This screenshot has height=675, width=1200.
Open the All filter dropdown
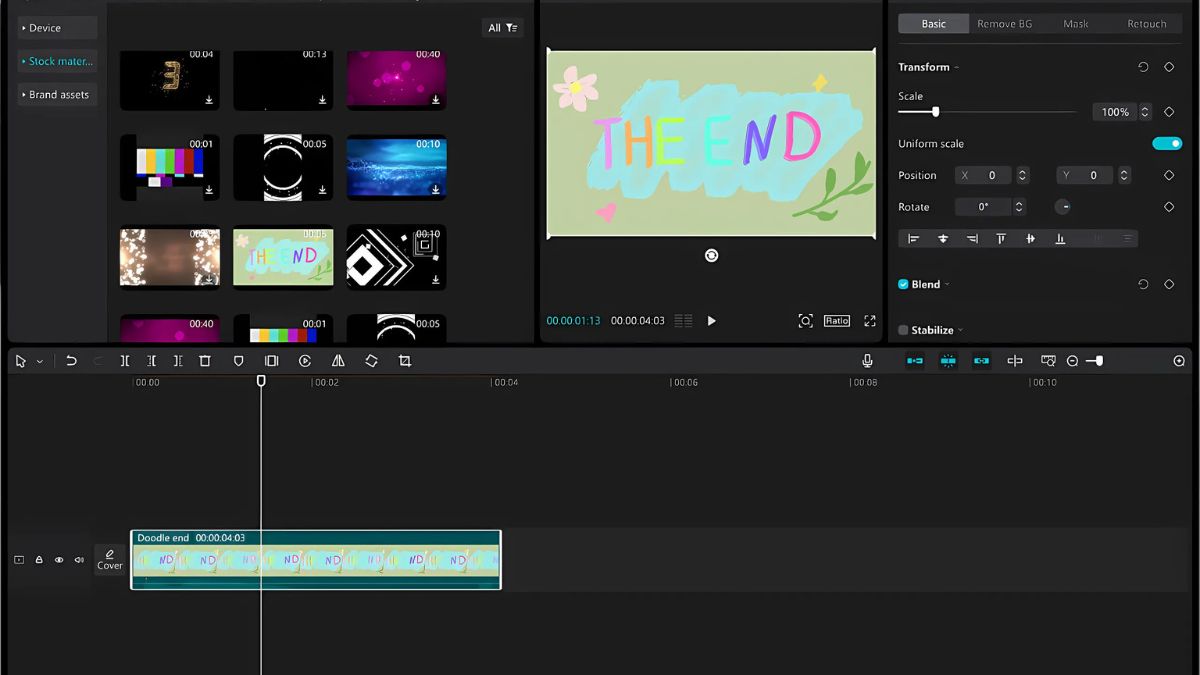pos(502,28)
